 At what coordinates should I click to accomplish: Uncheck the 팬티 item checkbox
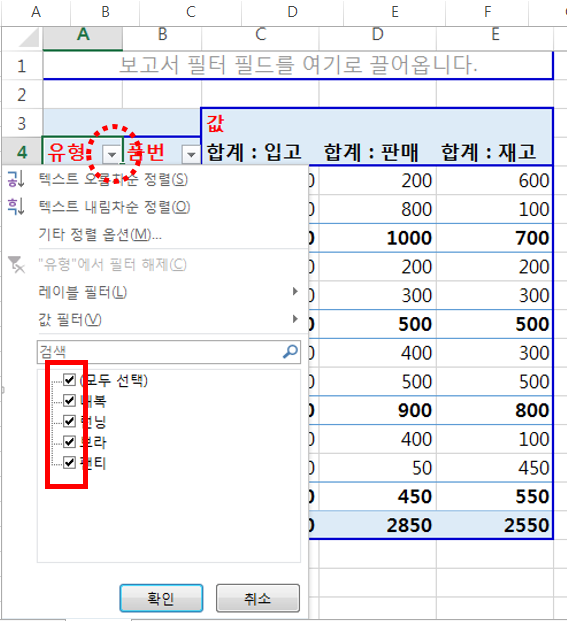(x=70, y=462)
